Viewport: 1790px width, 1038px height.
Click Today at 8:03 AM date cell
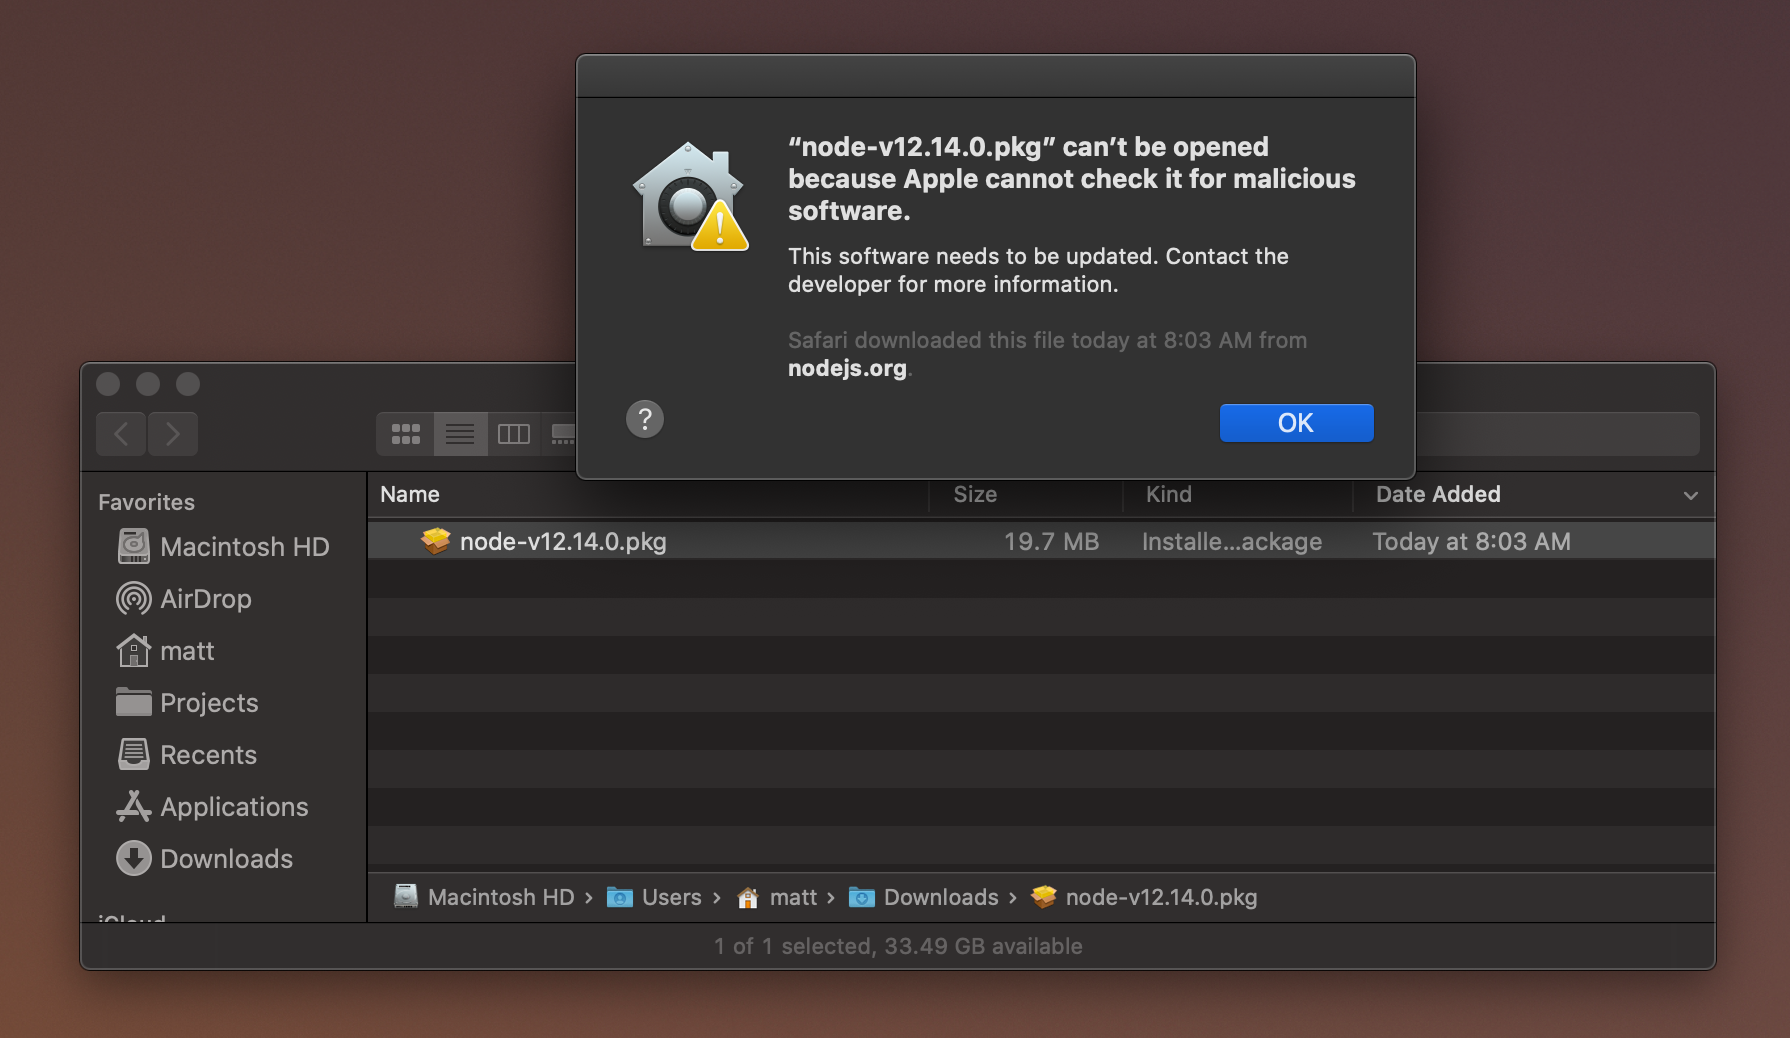pyautogui.click(x=1471, y=542)
